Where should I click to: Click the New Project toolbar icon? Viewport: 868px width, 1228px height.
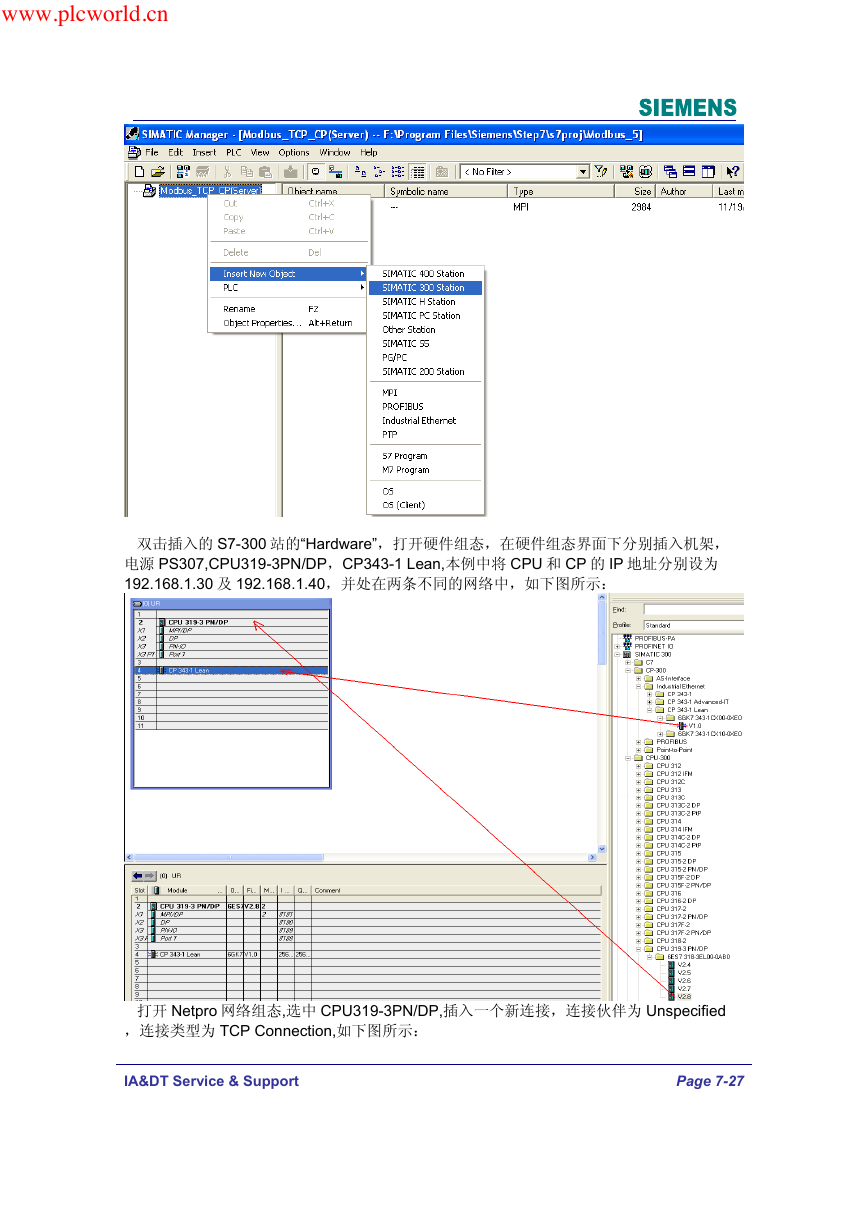click(x=140, y=172)
